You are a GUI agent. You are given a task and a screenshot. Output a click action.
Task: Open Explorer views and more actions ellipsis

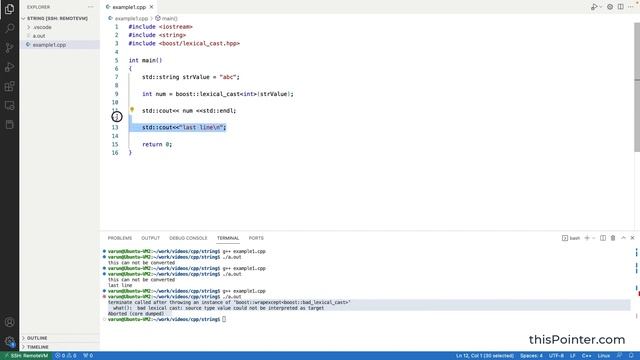[91, 7]
